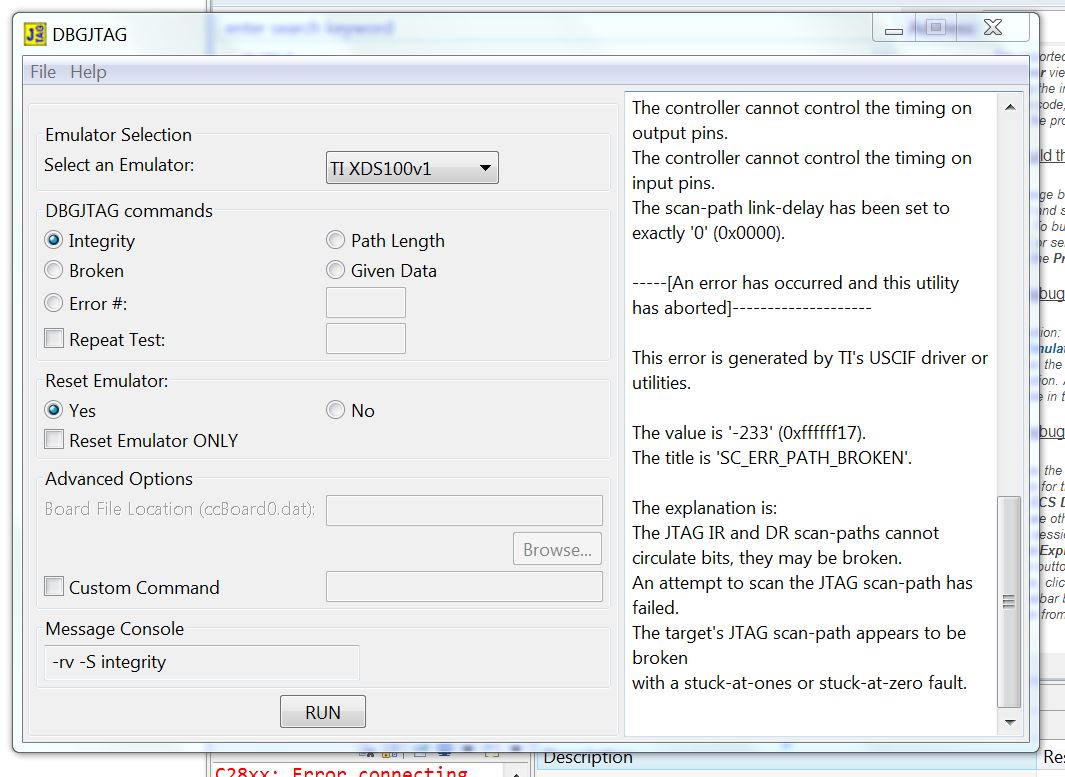Click the output pane scroll-up arrow
The width and height of the screenshot is (1065, 777).
(x=1010, y=107)
